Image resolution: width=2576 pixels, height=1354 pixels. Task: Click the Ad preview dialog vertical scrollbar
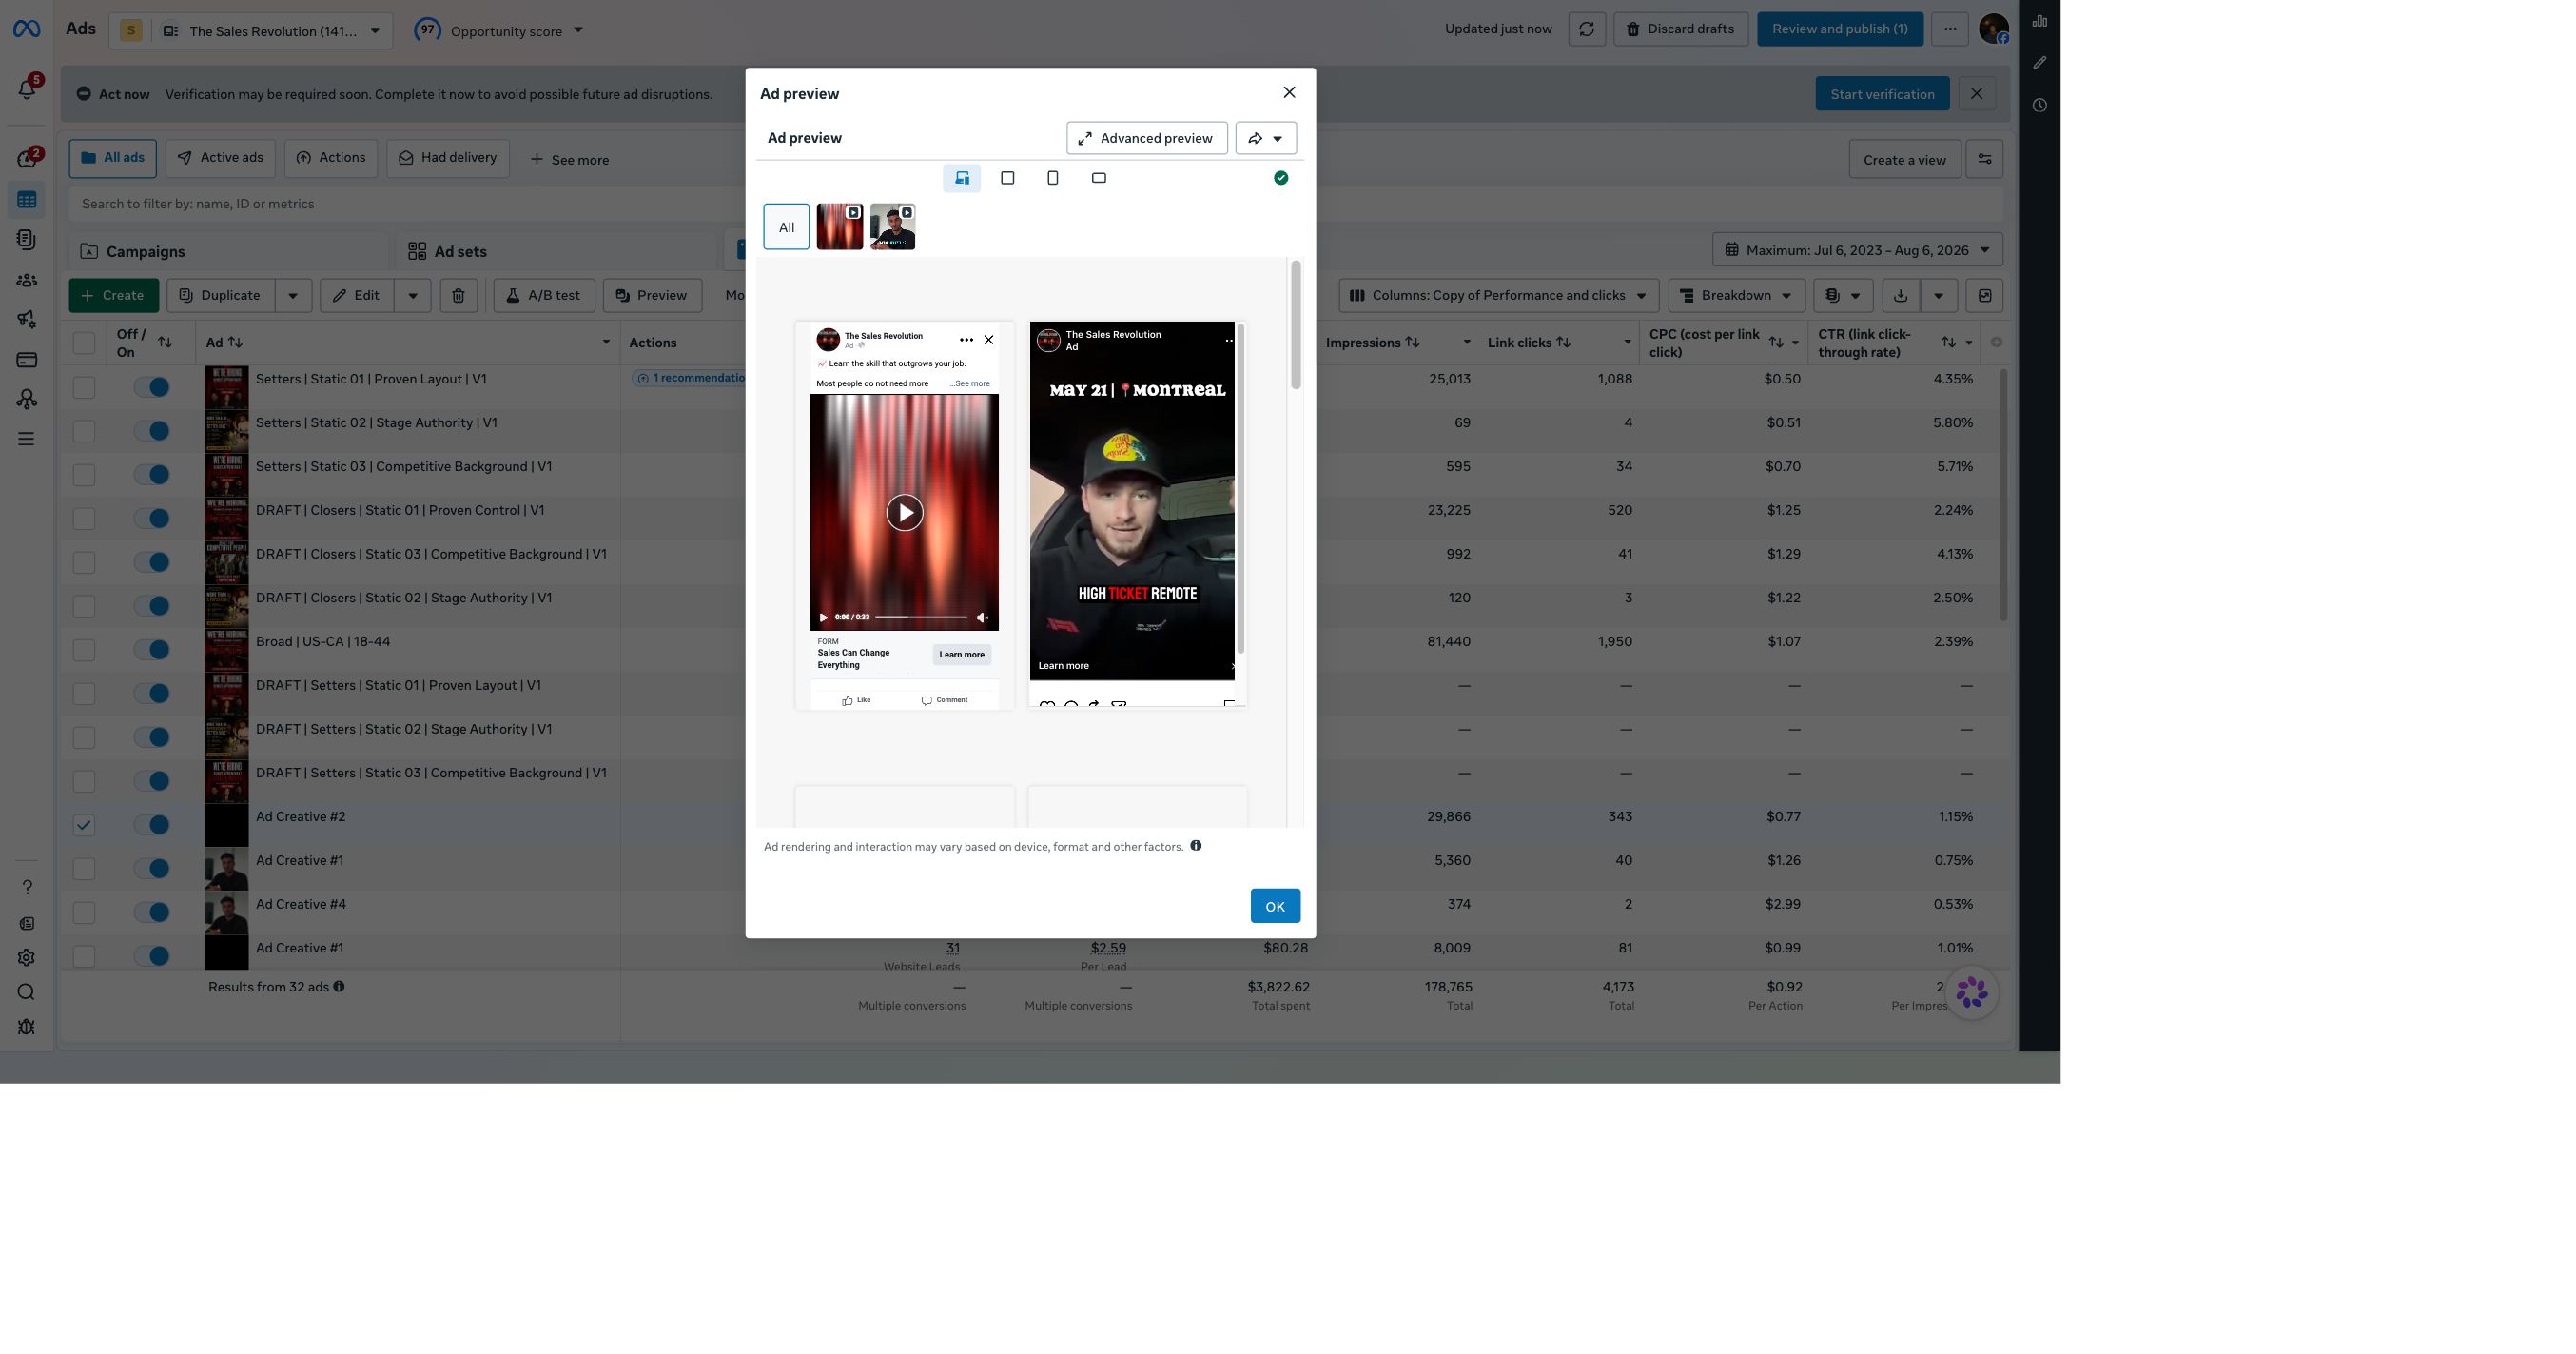click(1296, 325)
